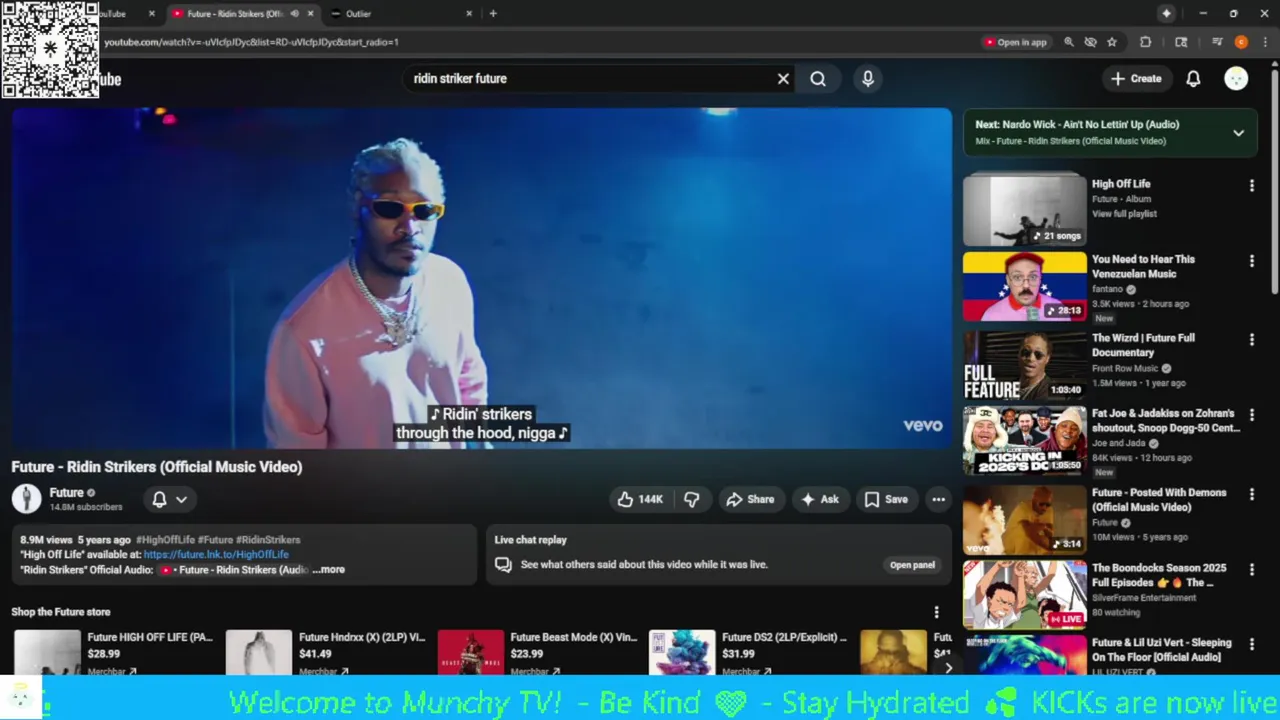Image resolution: width=1280 pixels, height=720 pixels.
Task: Open options for The Wizrd documentary
Action: tap(1251, 340)
